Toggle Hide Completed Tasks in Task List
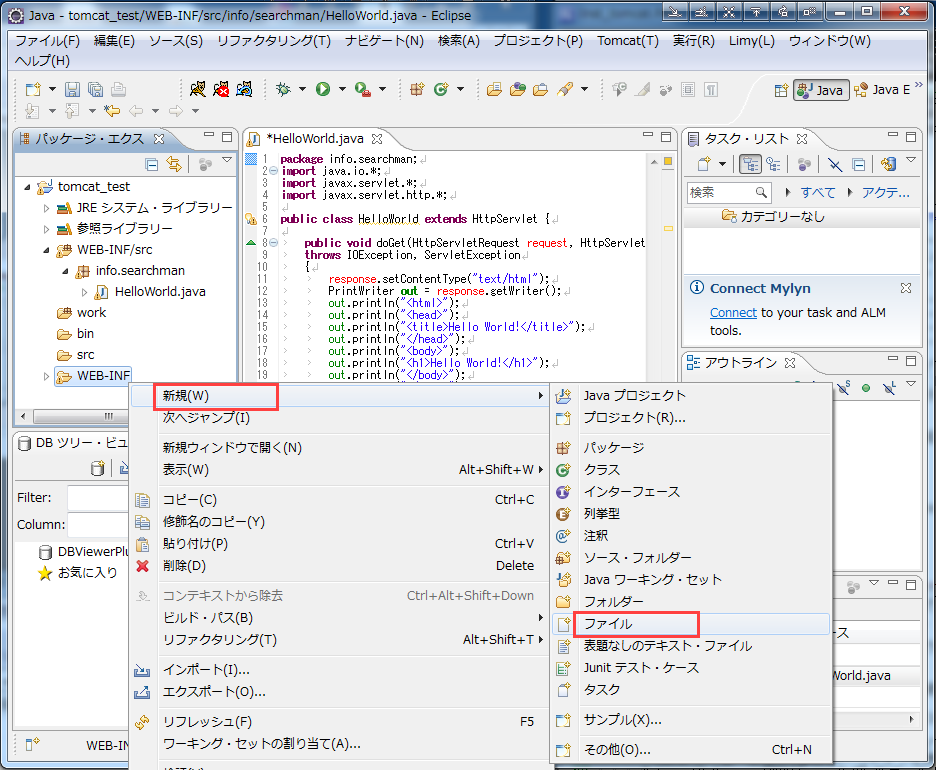Viewport: 936px width, 770px height. (835, 164)
